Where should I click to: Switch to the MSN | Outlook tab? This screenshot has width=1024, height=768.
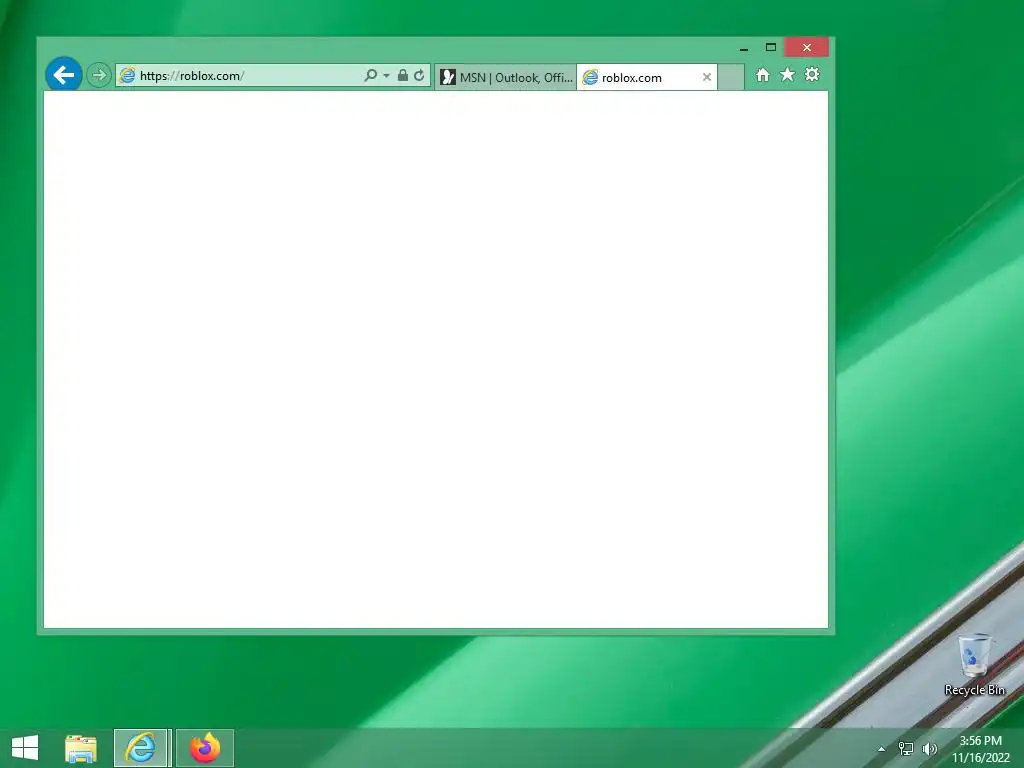coord(506,77)
